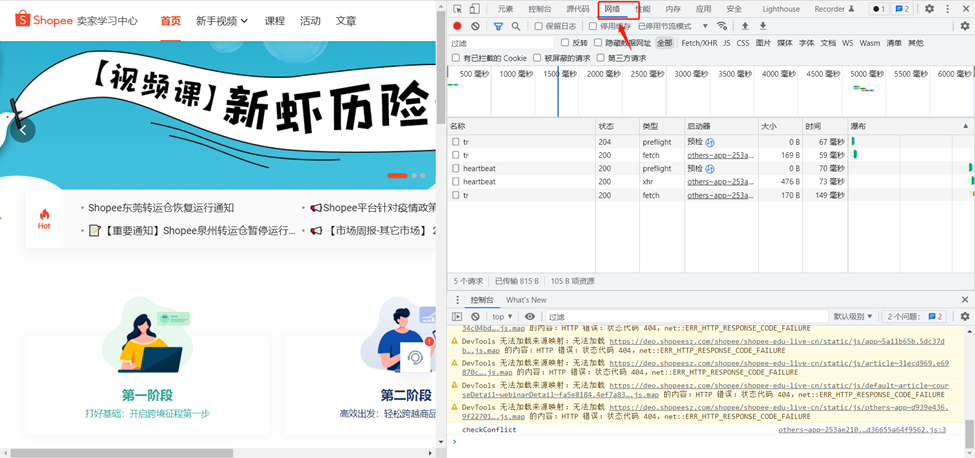975x458 pixels.
Task: Click the network 过滤 filter field
Action: 501,43
